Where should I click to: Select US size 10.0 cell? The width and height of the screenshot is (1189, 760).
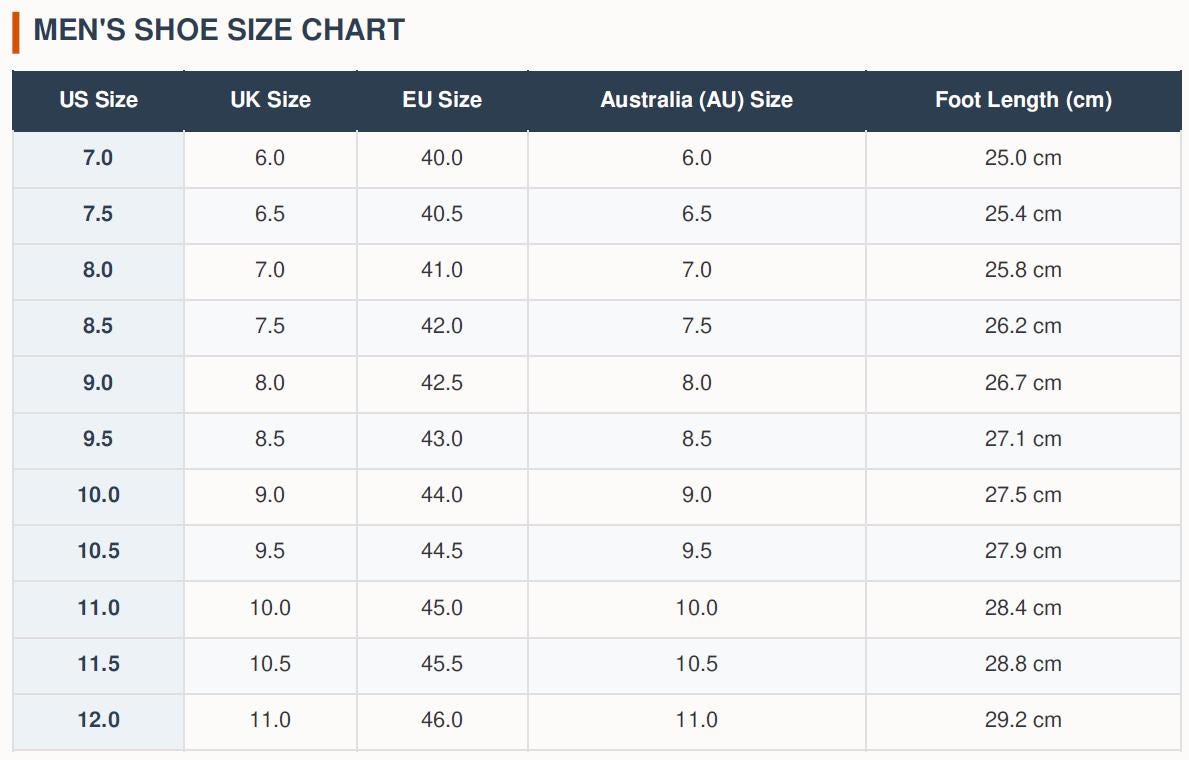pos(99,496)
